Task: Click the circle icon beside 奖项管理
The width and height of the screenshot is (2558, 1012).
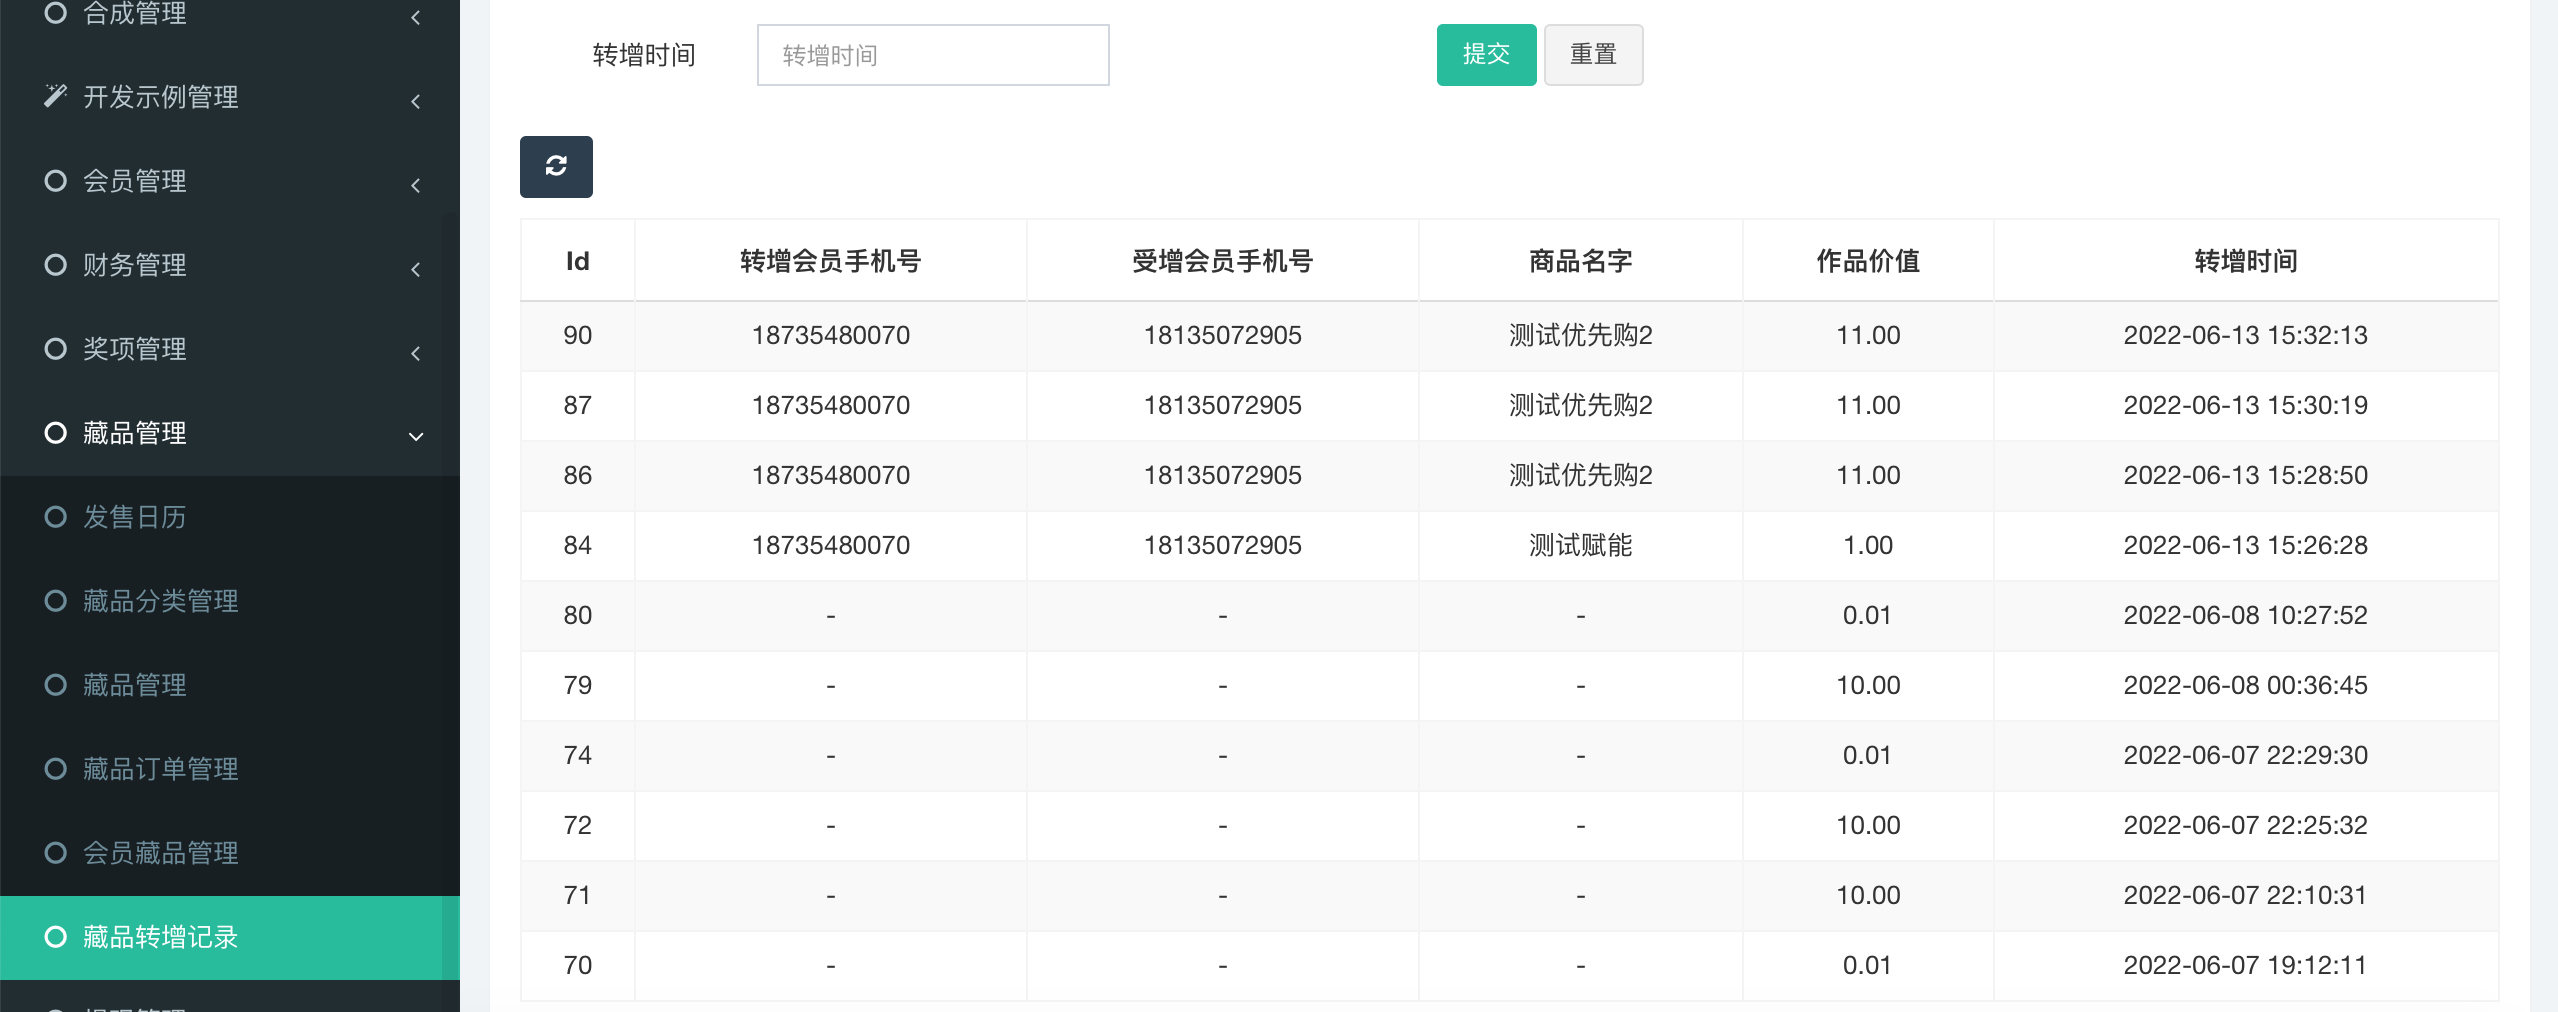Action: pyautogui.click(x=56, y=349)
